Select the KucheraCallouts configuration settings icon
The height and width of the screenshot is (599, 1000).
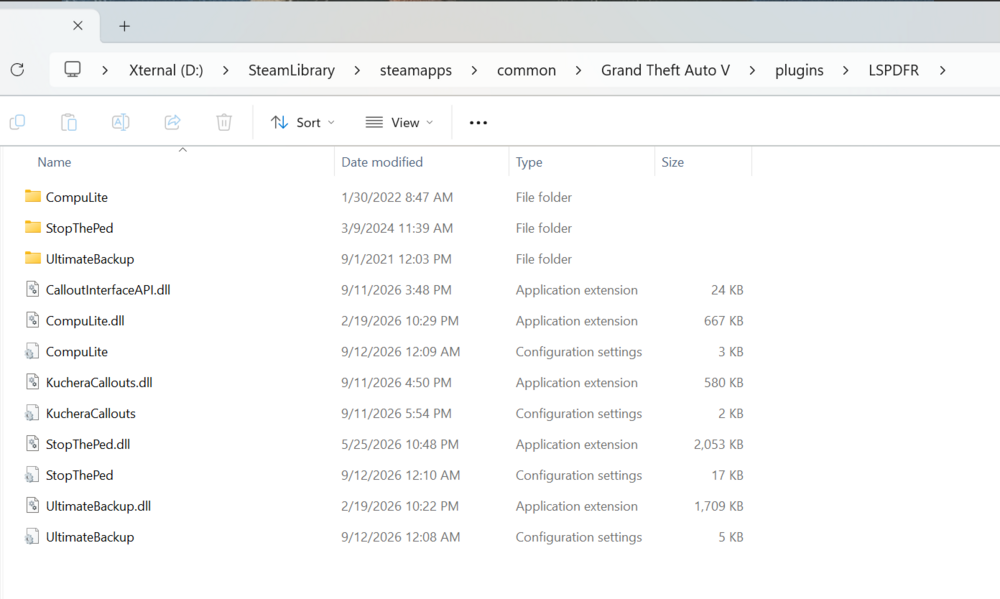pos(31,413)
